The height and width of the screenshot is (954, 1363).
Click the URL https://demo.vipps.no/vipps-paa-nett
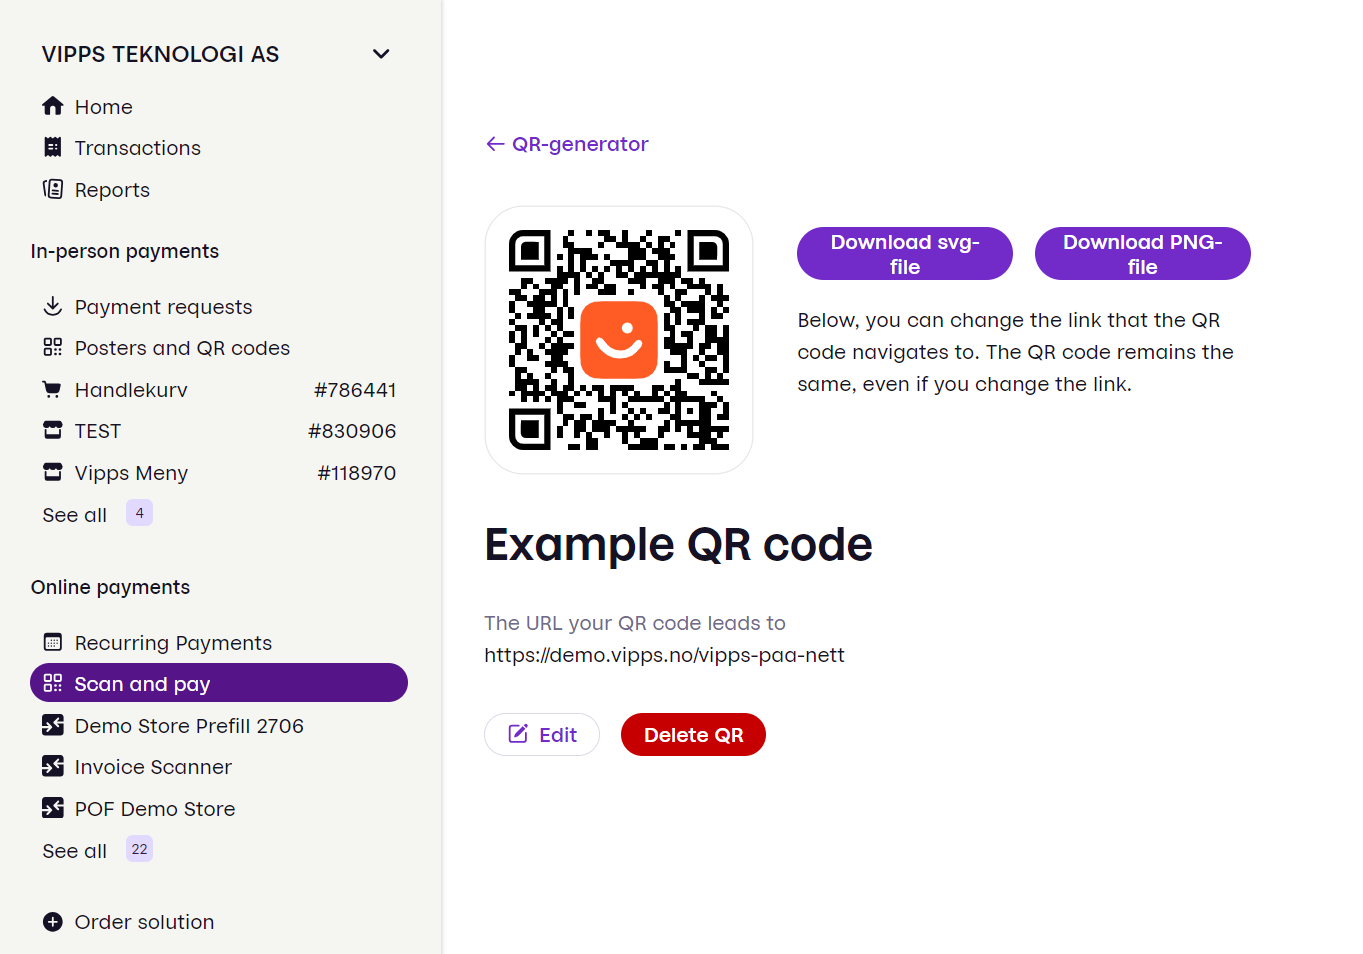point(664,655)
